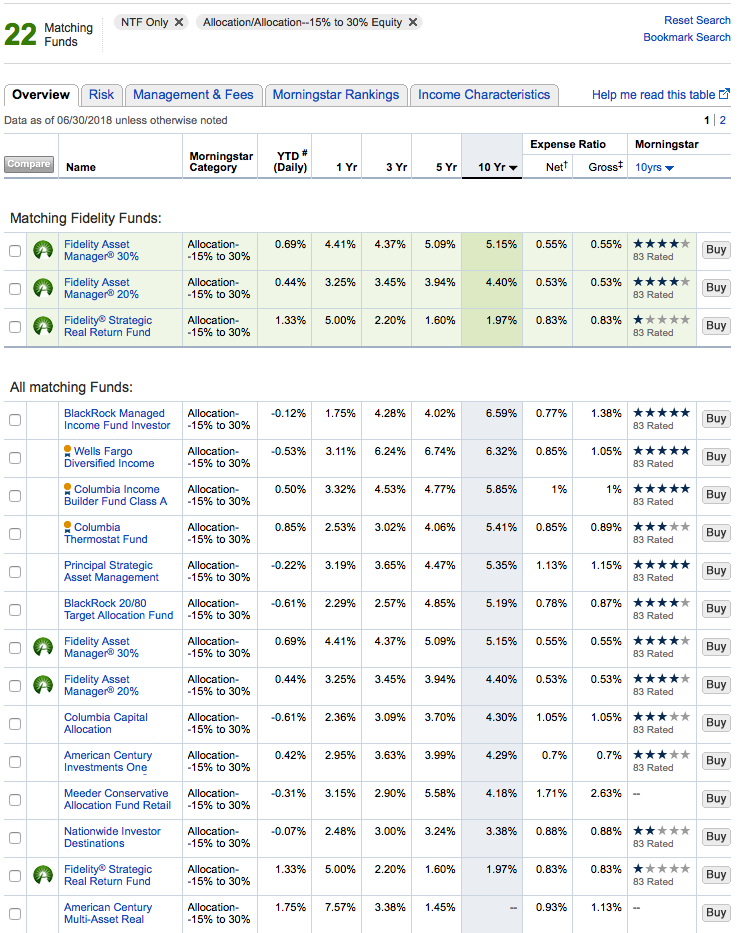
Task: Click Bookmark Search link
Action: click(x=687, y=37)
